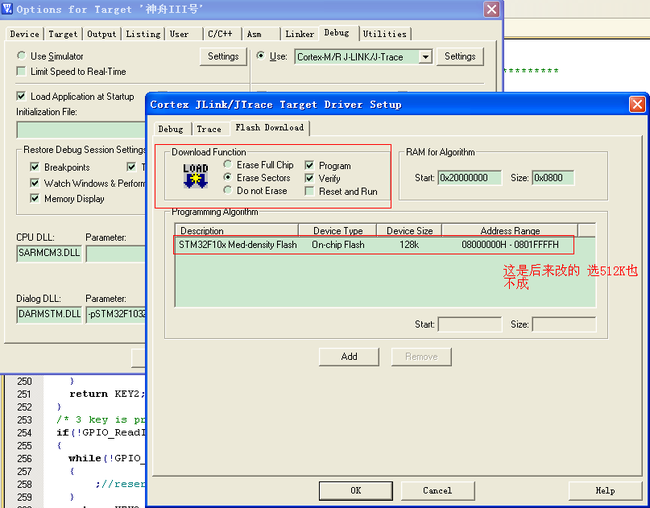Open the Utilities tab in Options

coord(385,34)
